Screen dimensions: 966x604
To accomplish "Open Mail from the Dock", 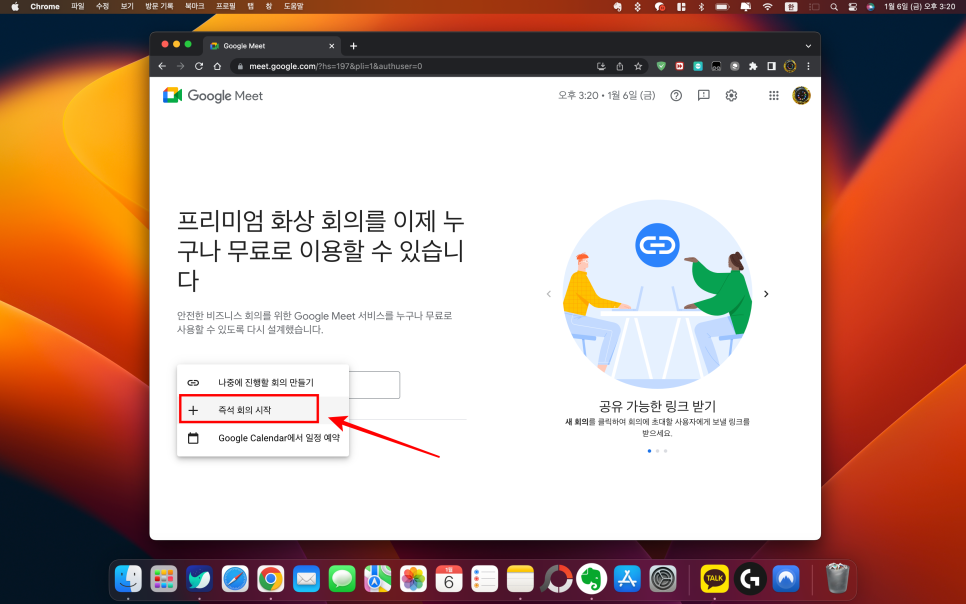I will coord(306,579).
